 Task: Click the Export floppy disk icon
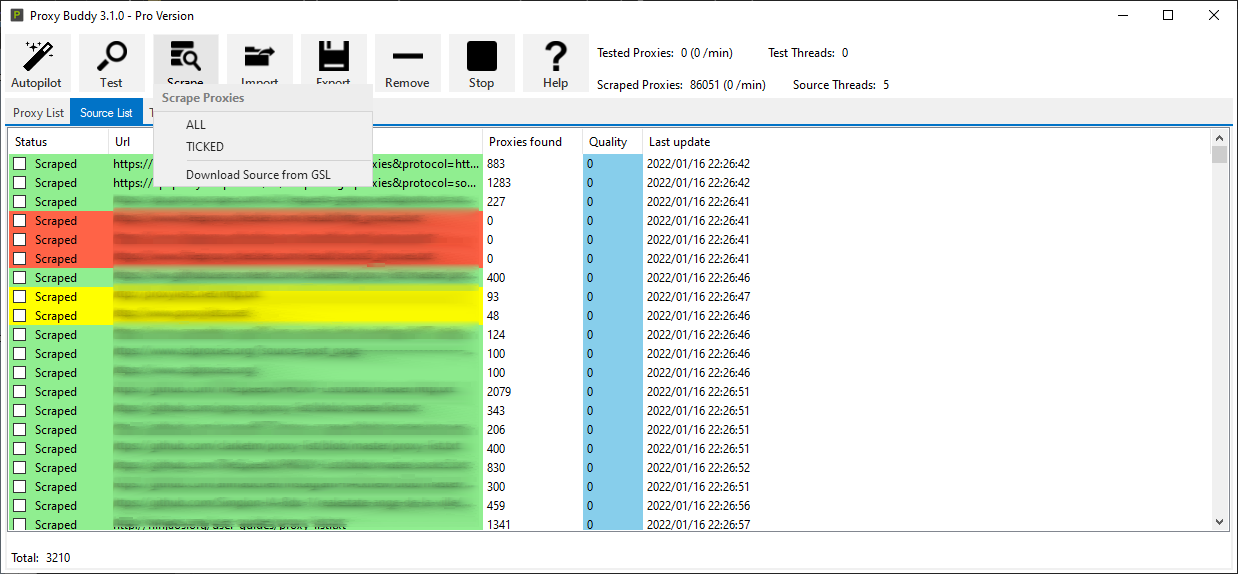(x=333, y=56)
